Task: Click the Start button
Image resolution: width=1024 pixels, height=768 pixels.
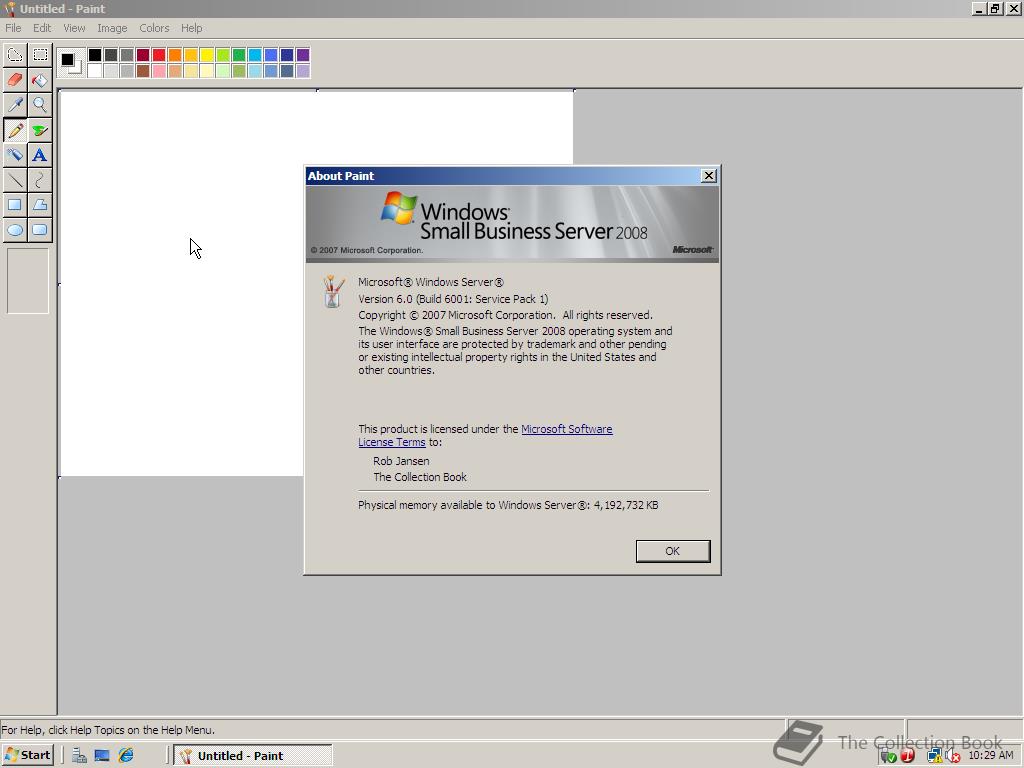Action: pos(27,756)
